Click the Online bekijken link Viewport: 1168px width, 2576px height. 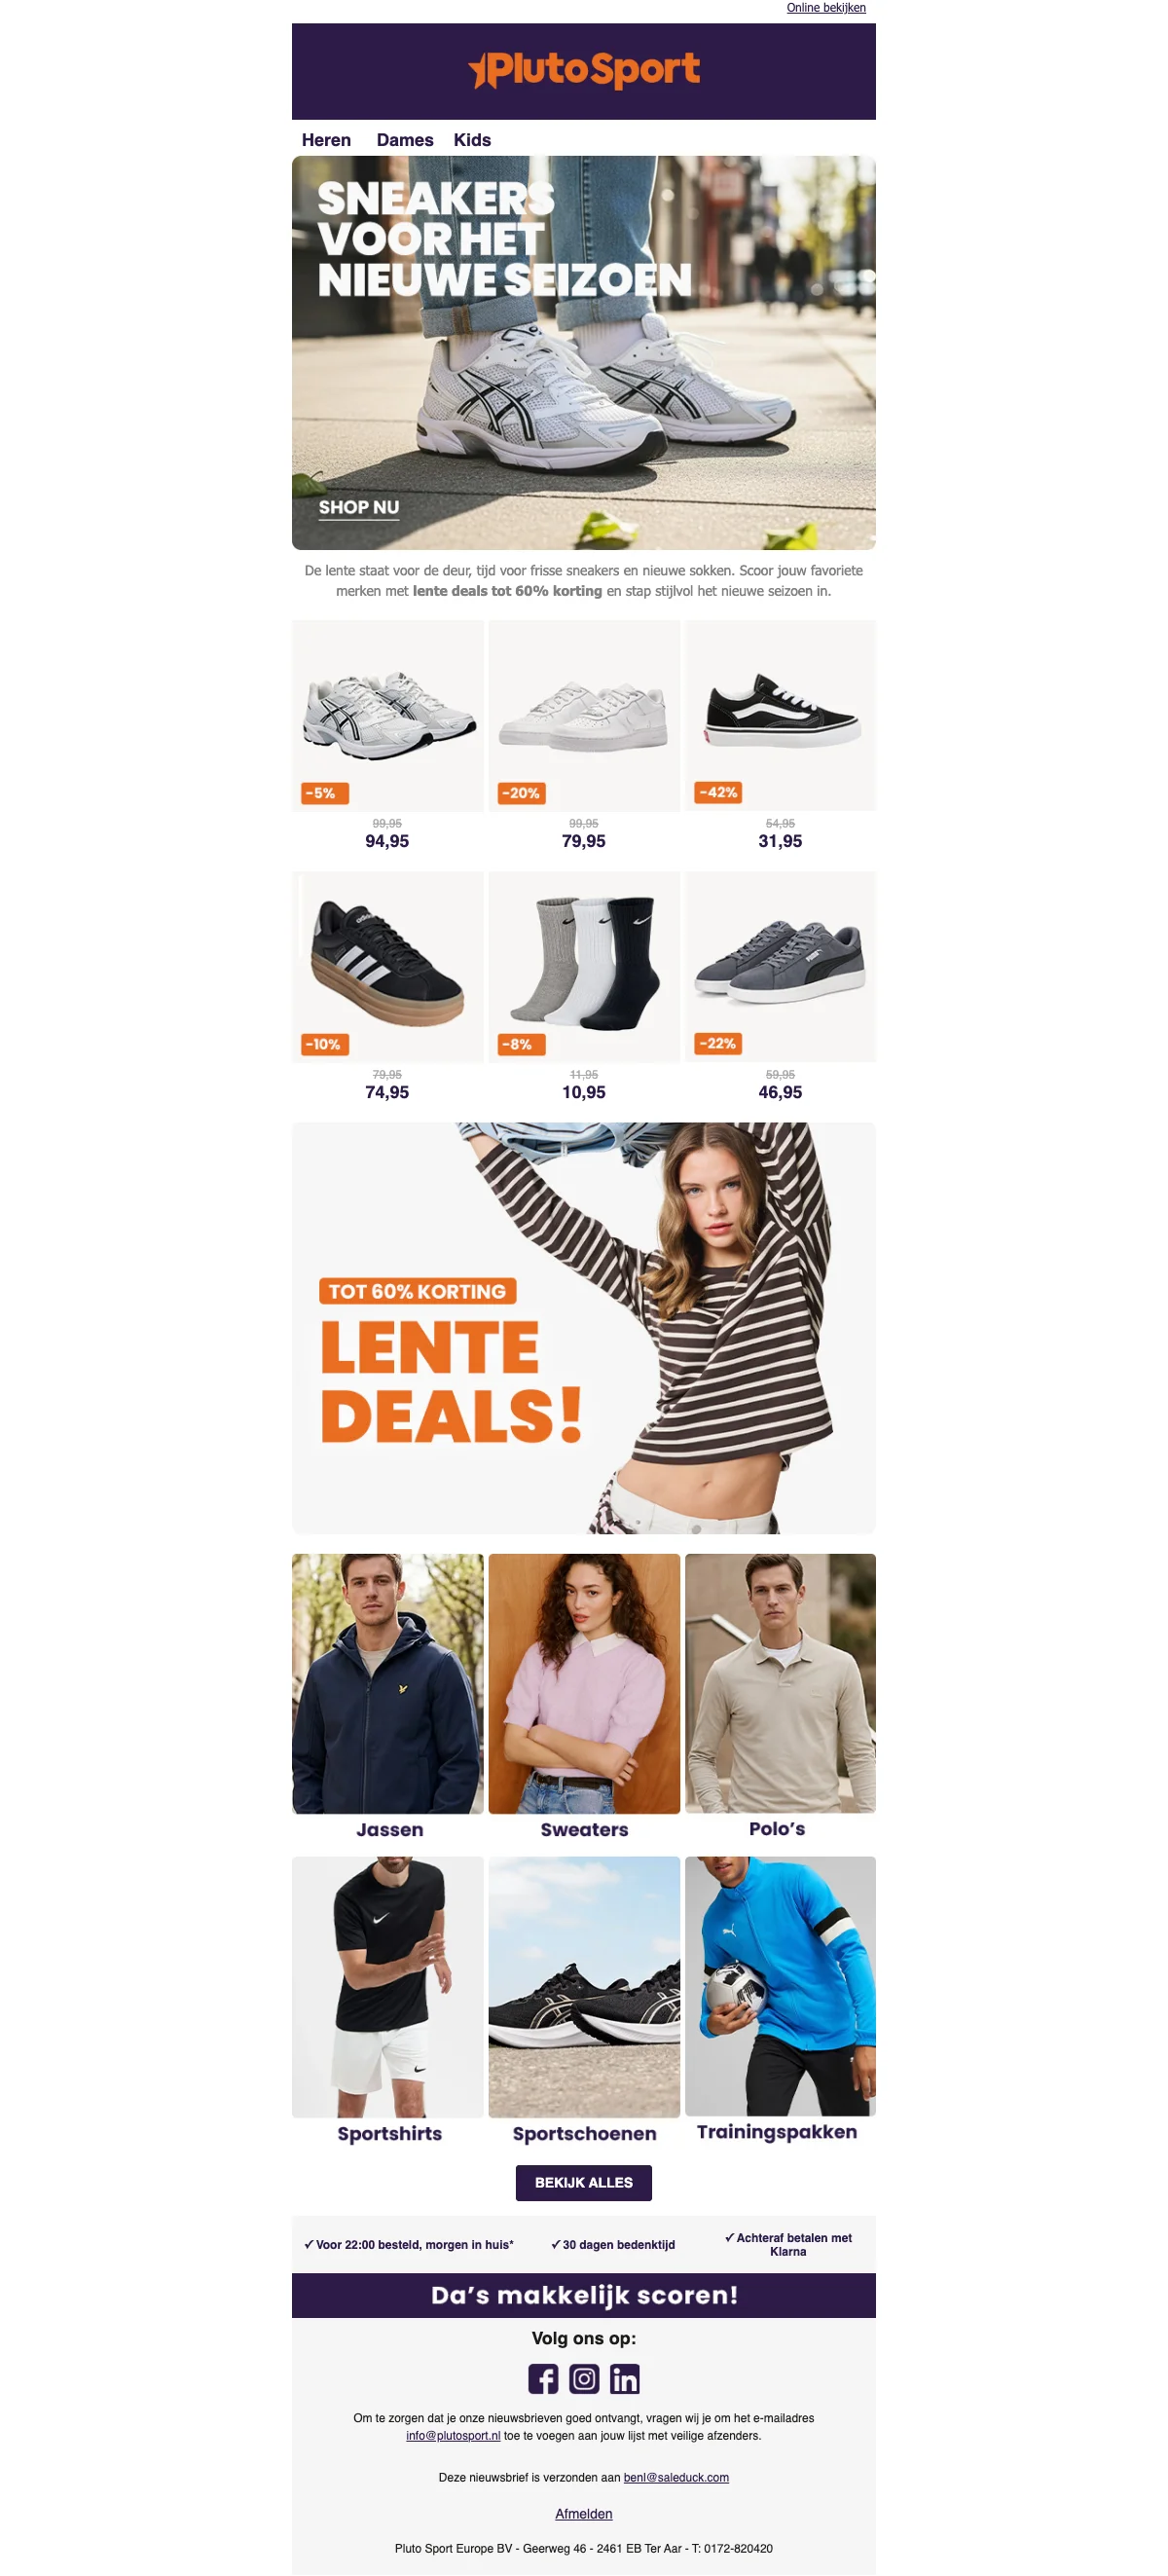click(x=826, y=8)
